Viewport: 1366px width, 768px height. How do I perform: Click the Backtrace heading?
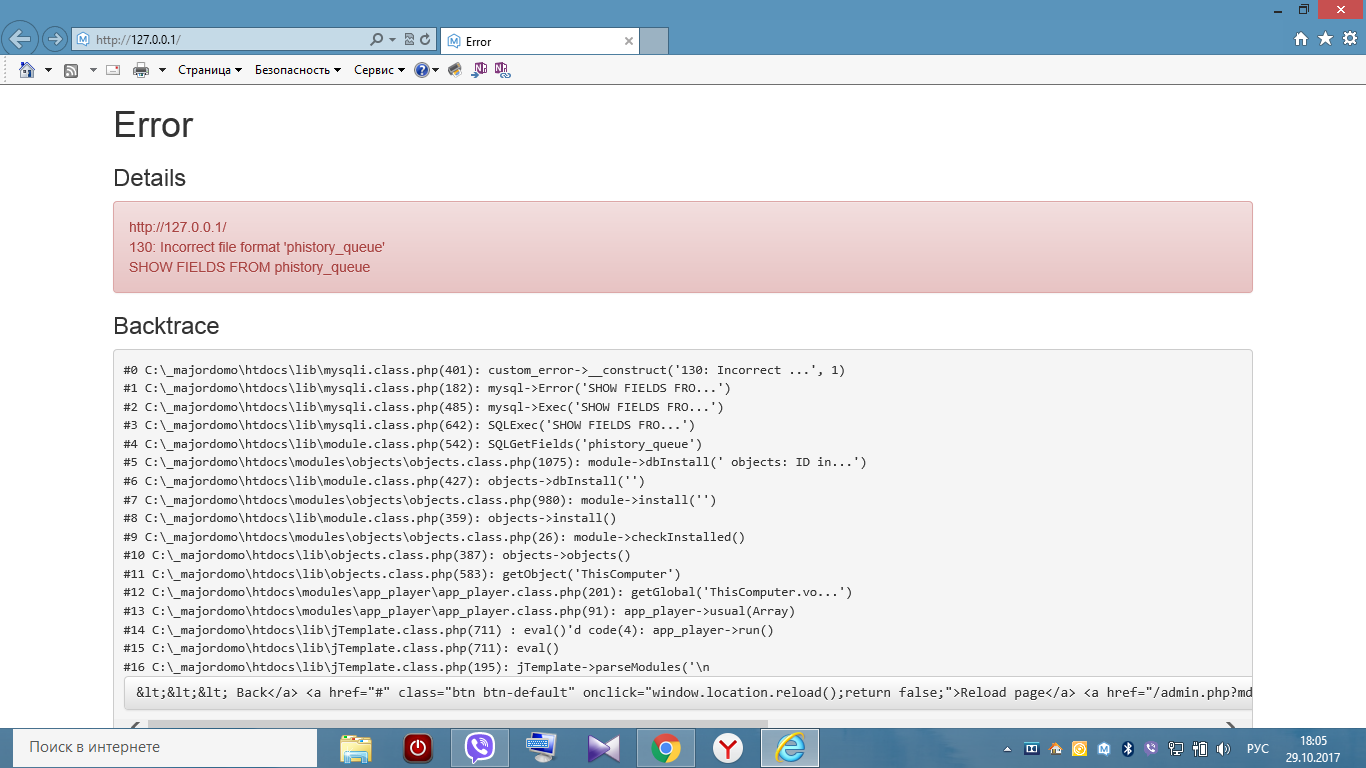166,326
